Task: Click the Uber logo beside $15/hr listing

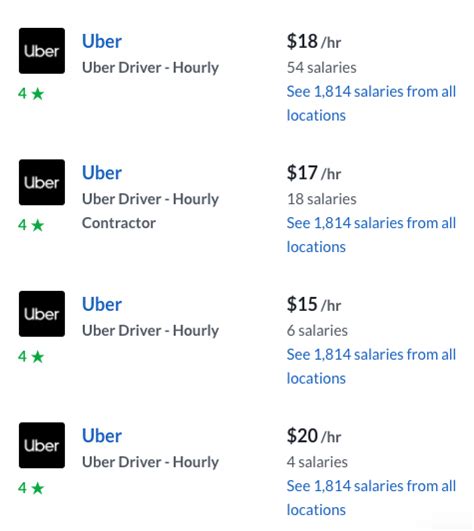Action: pyautogui.click(x=42, y=314)
